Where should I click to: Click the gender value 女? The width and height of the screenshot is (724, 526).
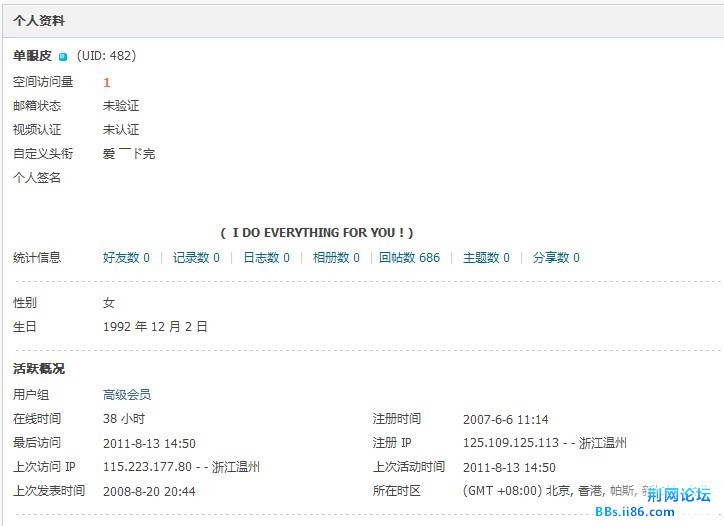[109, 303]
